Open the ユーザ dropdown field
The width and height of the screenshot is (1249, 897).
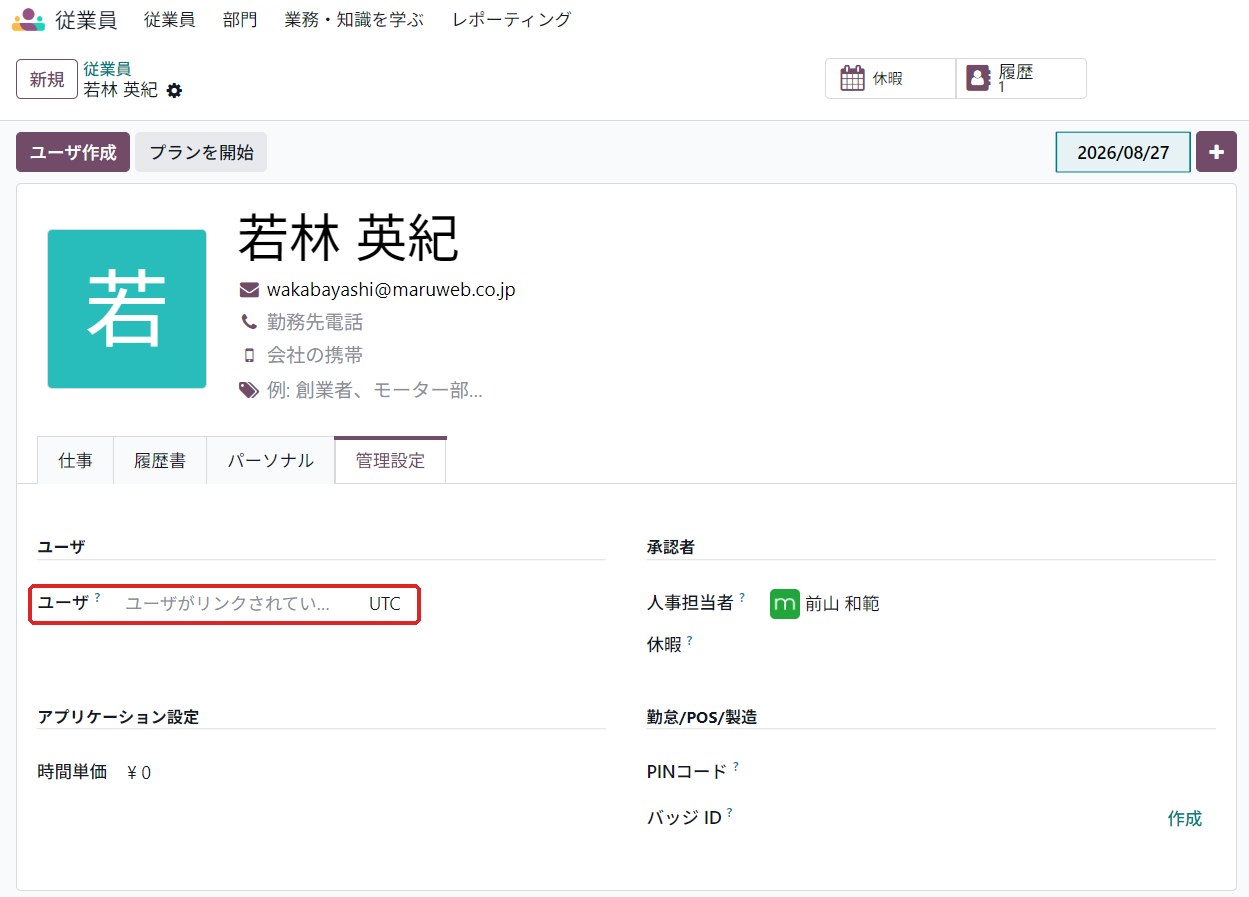[240, 604]
